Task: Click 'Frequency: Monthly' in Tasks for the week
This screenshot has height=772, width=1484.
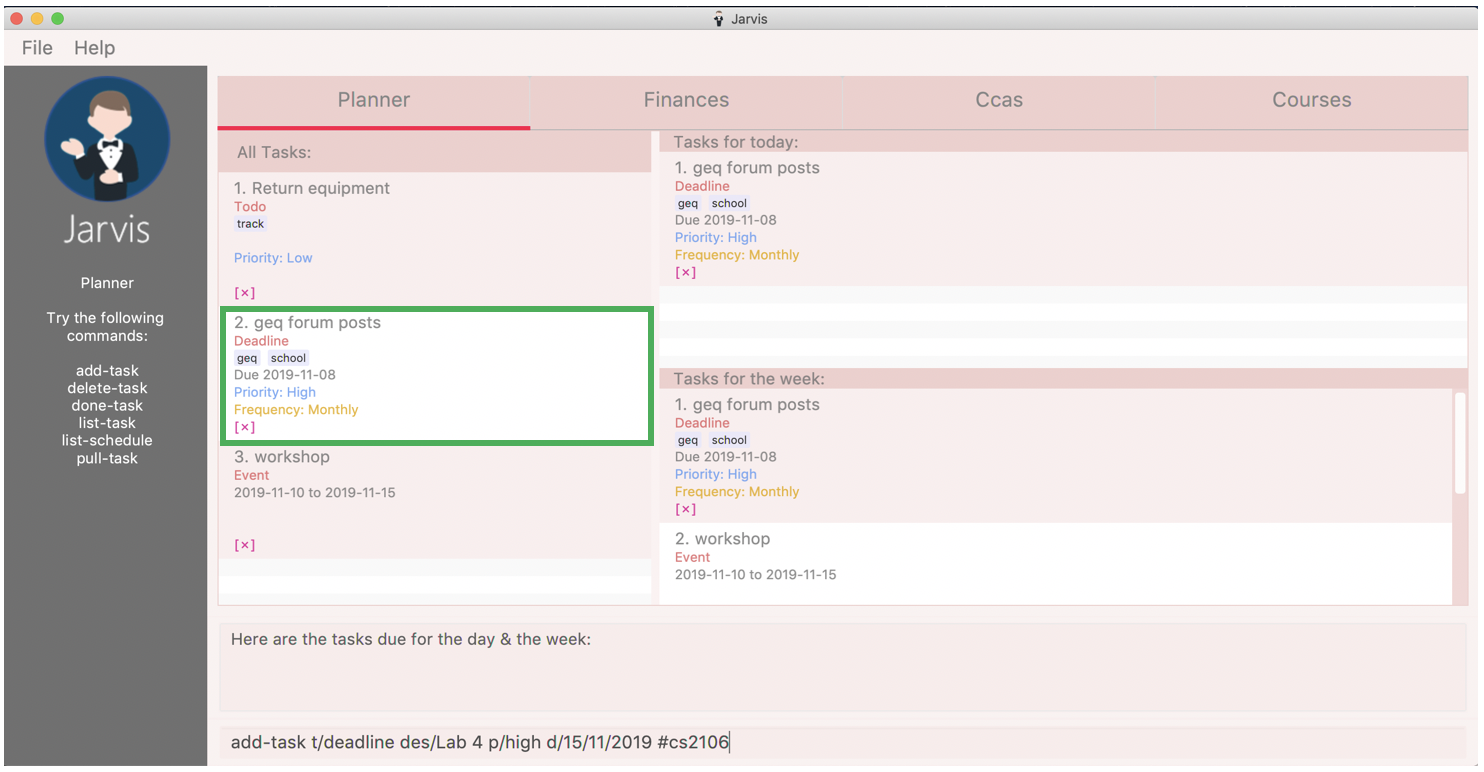Action: click(737, 492)
